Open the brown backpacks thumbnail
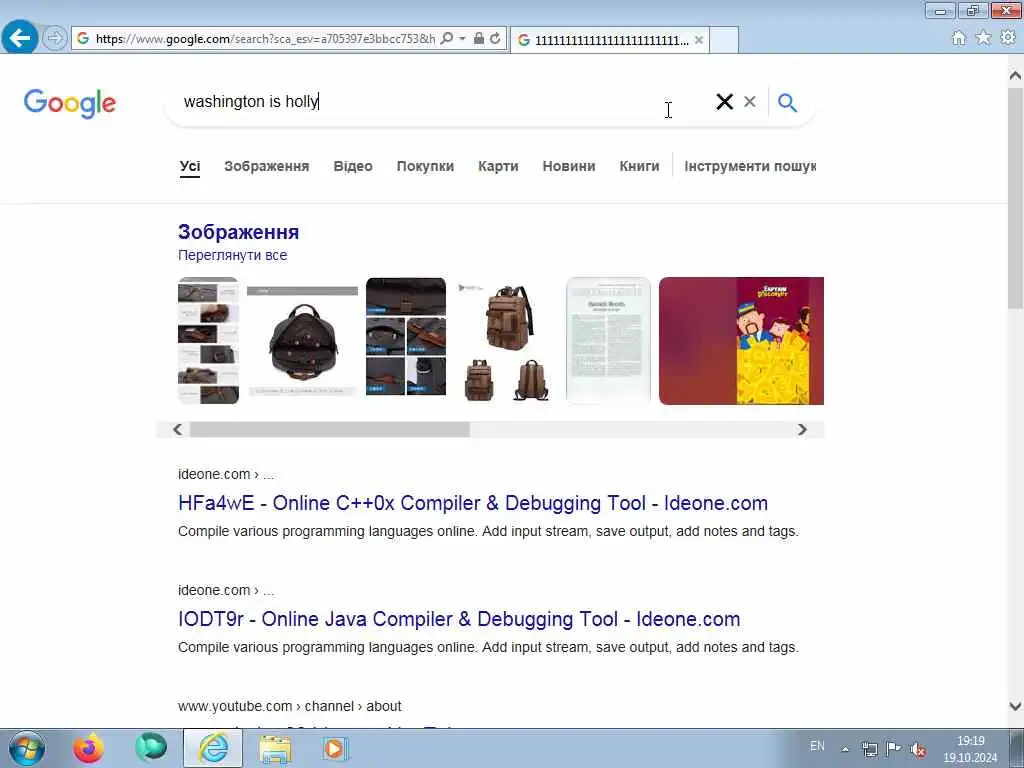 506,340
